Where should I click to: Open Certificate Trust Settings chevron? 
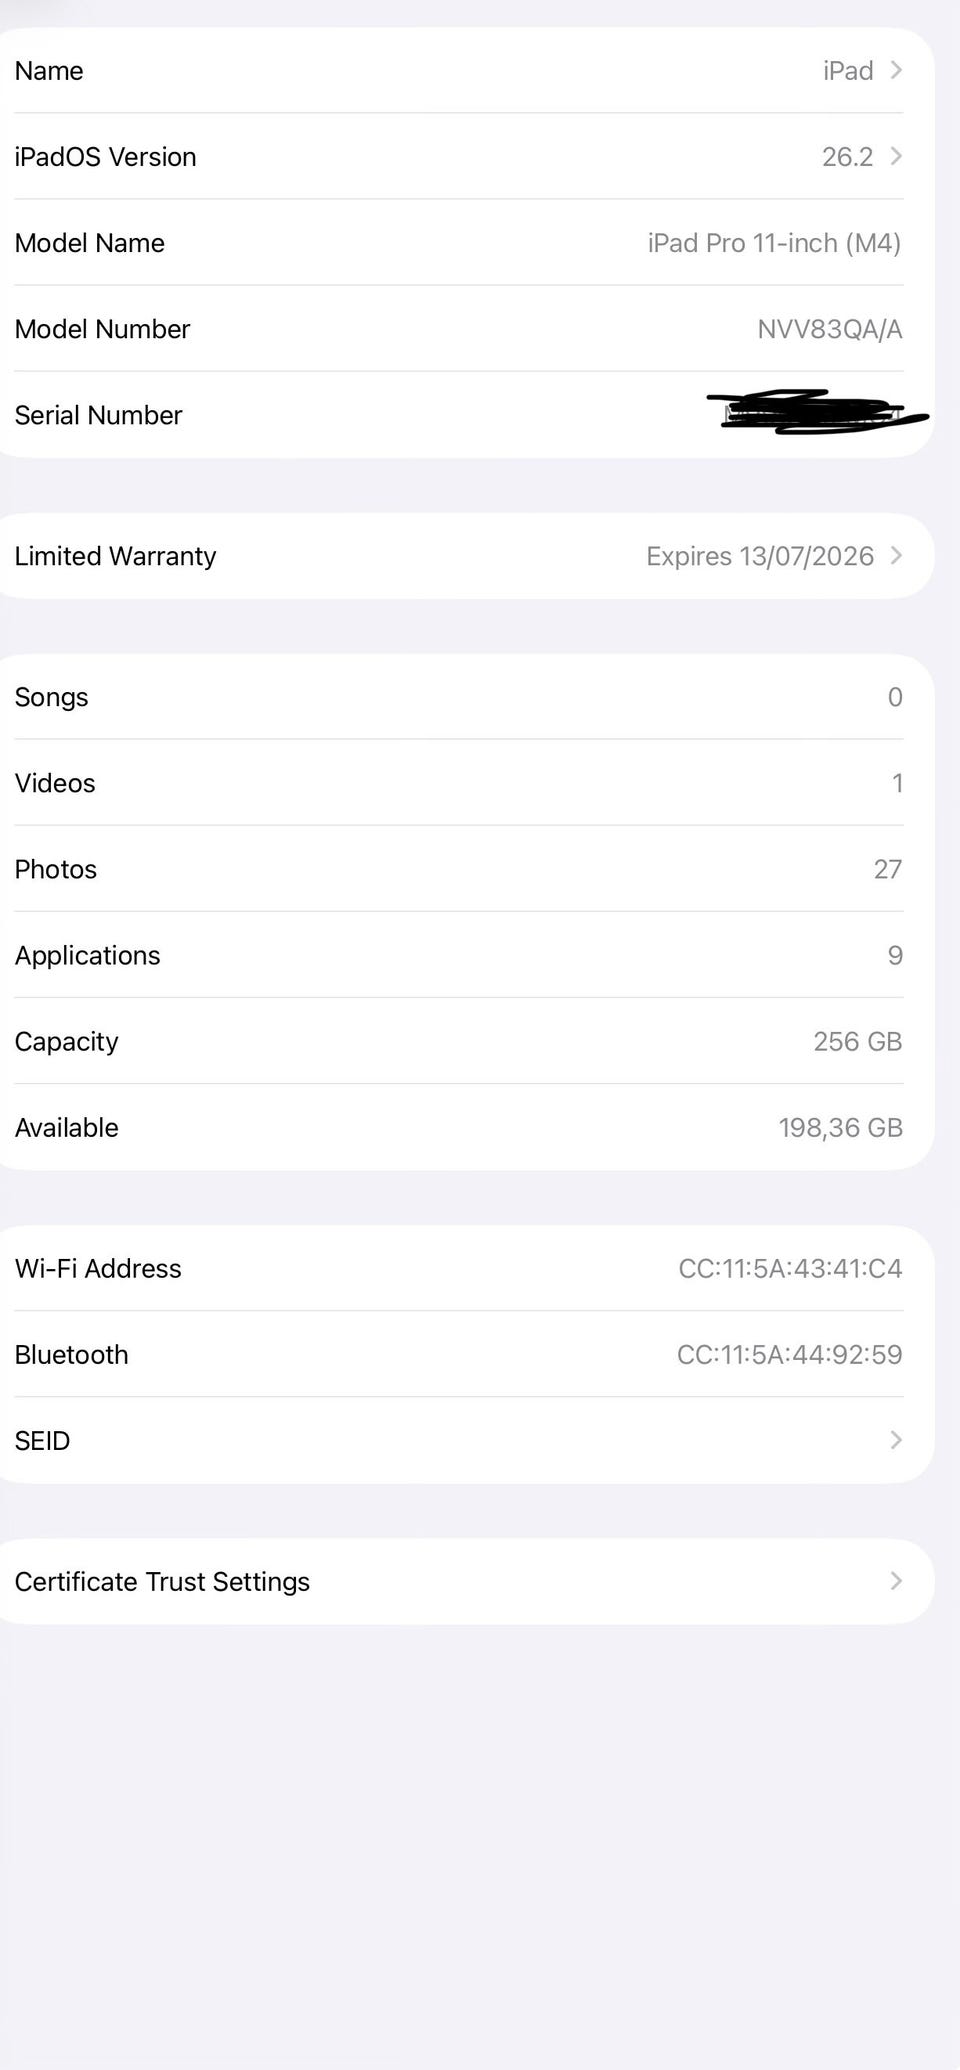(896, 1581)
